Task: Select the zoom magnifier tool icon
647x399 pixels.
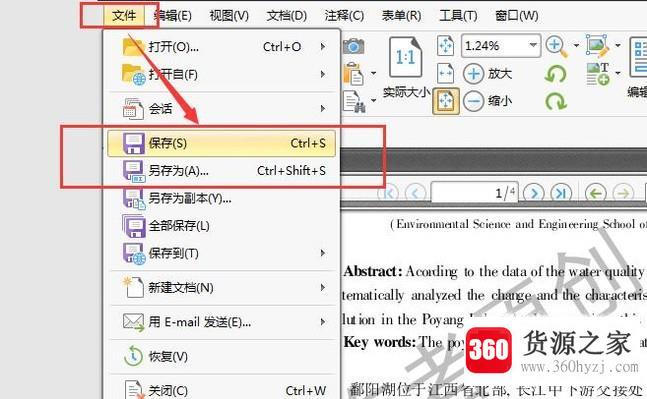Action: click(x=557, y=46)
